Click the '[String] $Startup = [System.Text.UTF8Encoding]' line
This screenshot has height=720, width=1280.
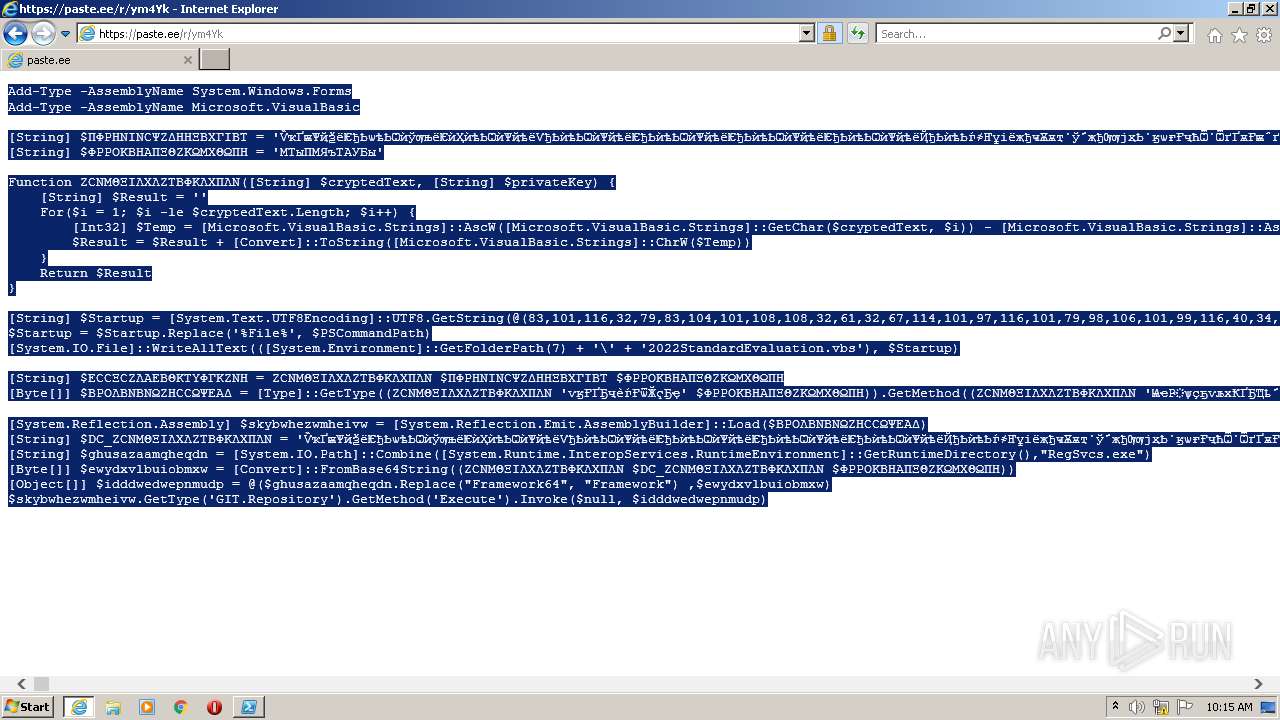point(644,318)
